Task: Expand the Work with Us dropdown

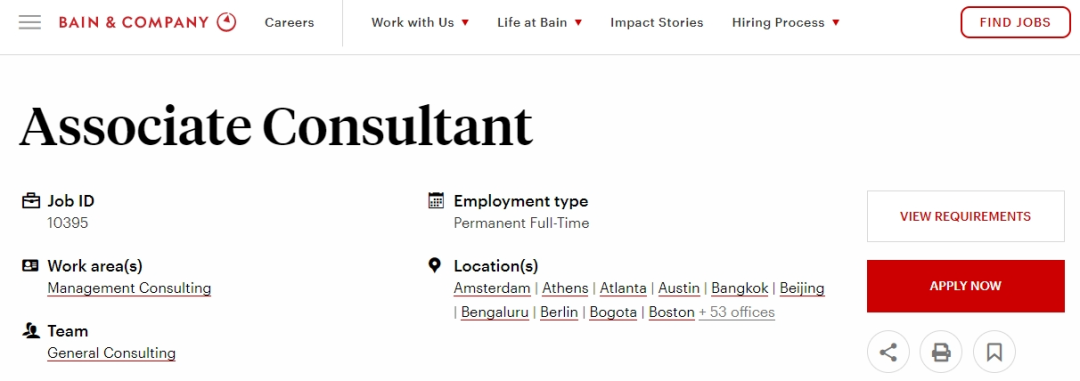Action: tap(420, 23)
